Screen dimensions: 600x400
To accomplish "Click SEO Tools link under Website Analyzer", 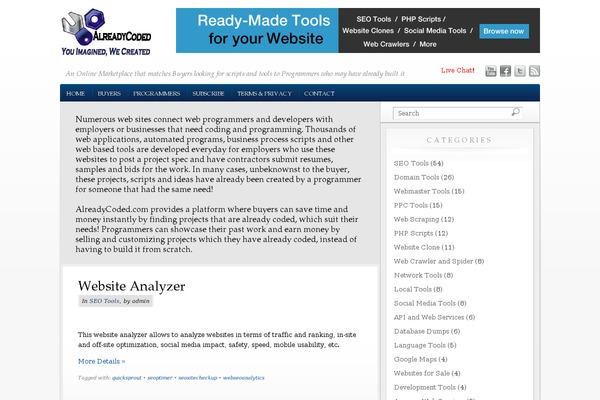I will (104, 301).
